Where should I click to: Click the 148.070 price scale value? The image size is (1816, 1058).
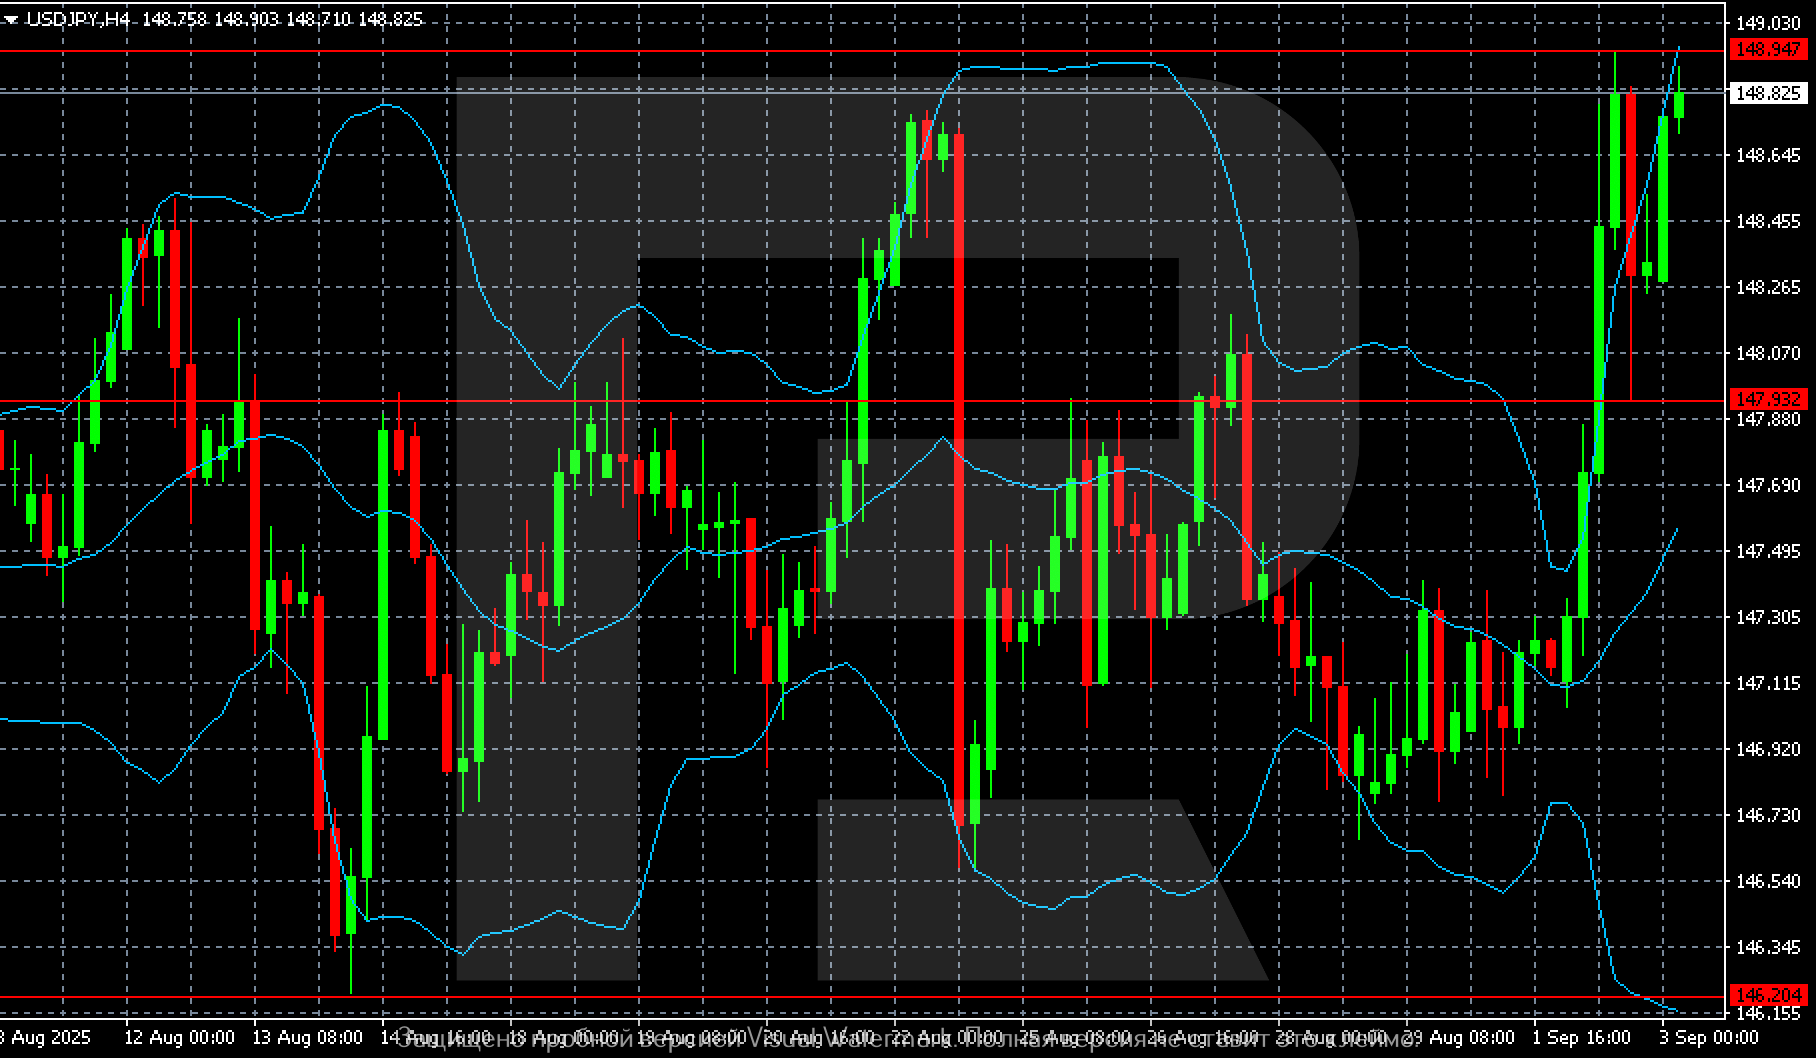[x=1768, y=353]
